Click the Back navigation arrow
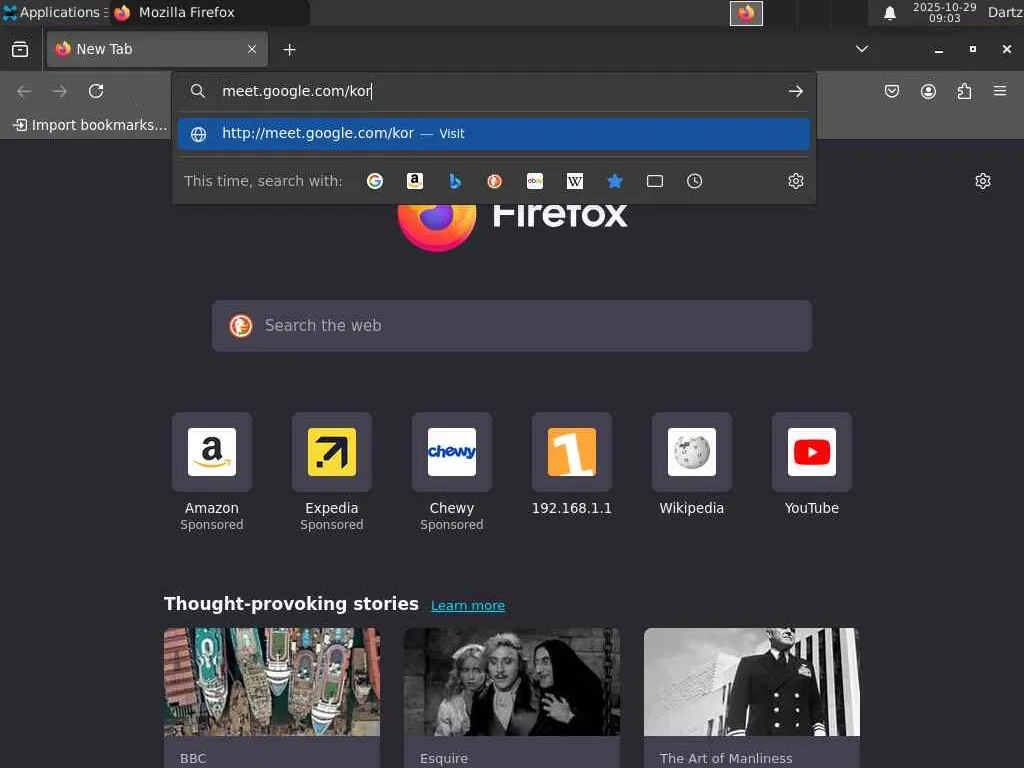Image resolution: width=1024 pixels, height=768 pixels. (x=24, y=91)
